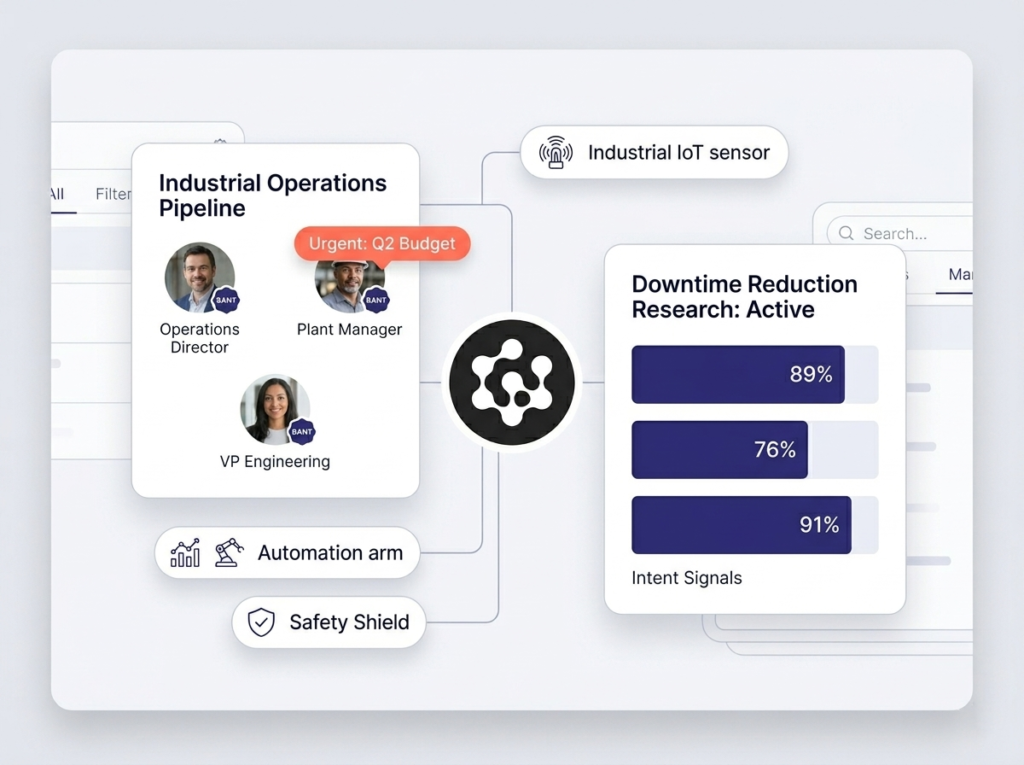The width and height of the screenshot is (1024, 765).
Task: Click the bar chart growth icon
Action: click(x=185, y=553)
